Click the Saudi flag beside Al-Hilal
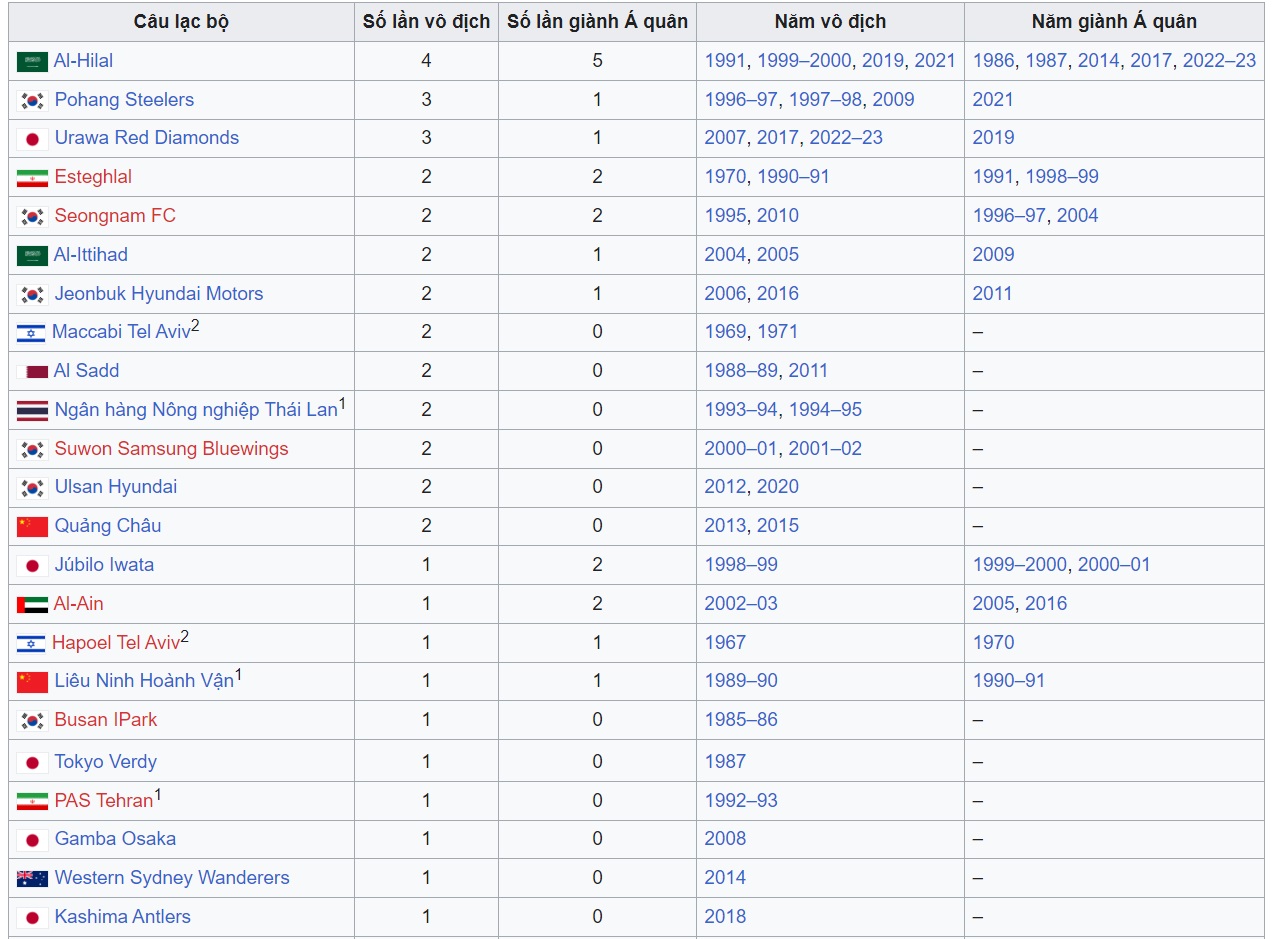Image resolution: width=1275 pixels, height=939 pixels. click(x=32, y=61)
